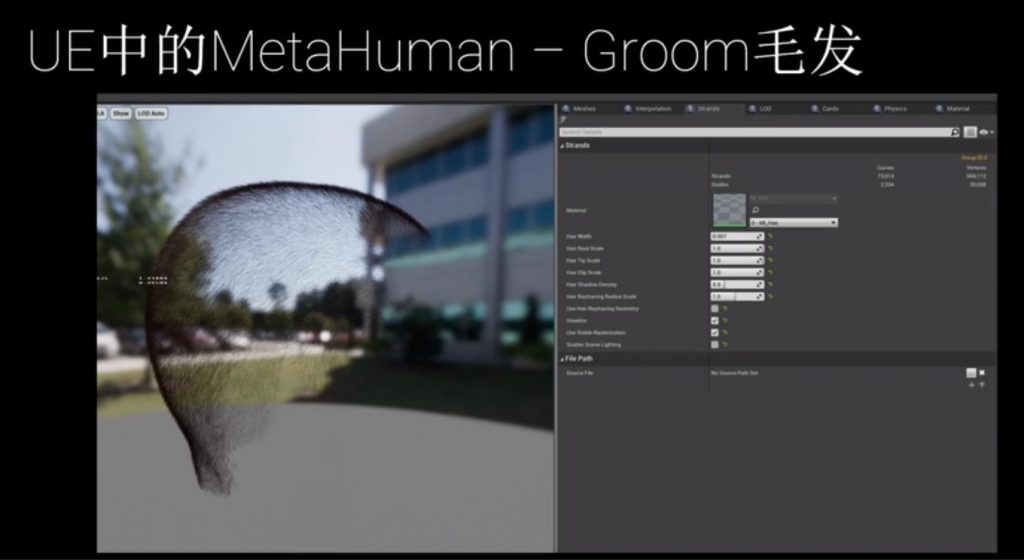Click the Hair Tip Scale value field
This screenshot has width=1024, height=560.
click(737, 260)
